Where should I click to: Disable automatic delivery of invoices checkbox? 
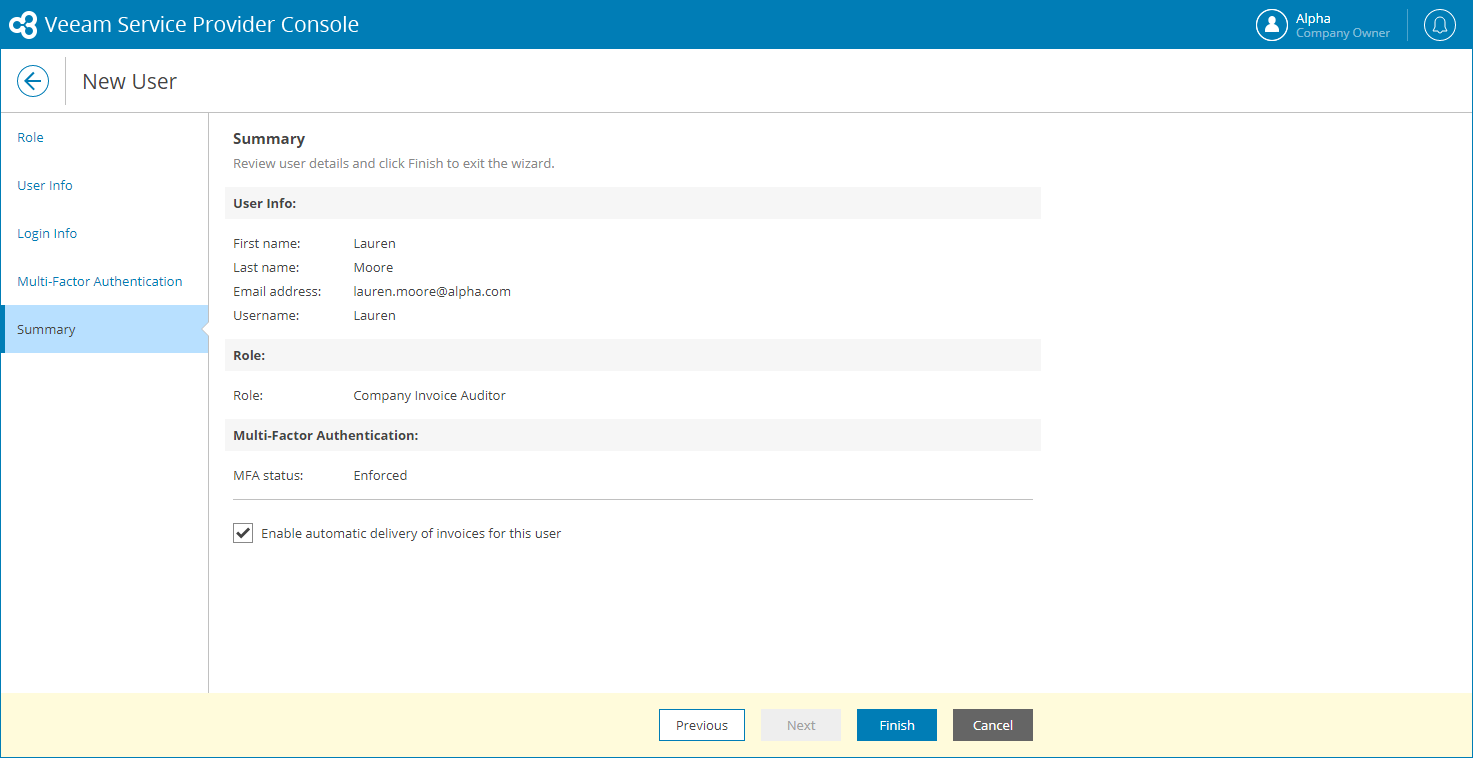pyautogui.click(x=243, y=533)
